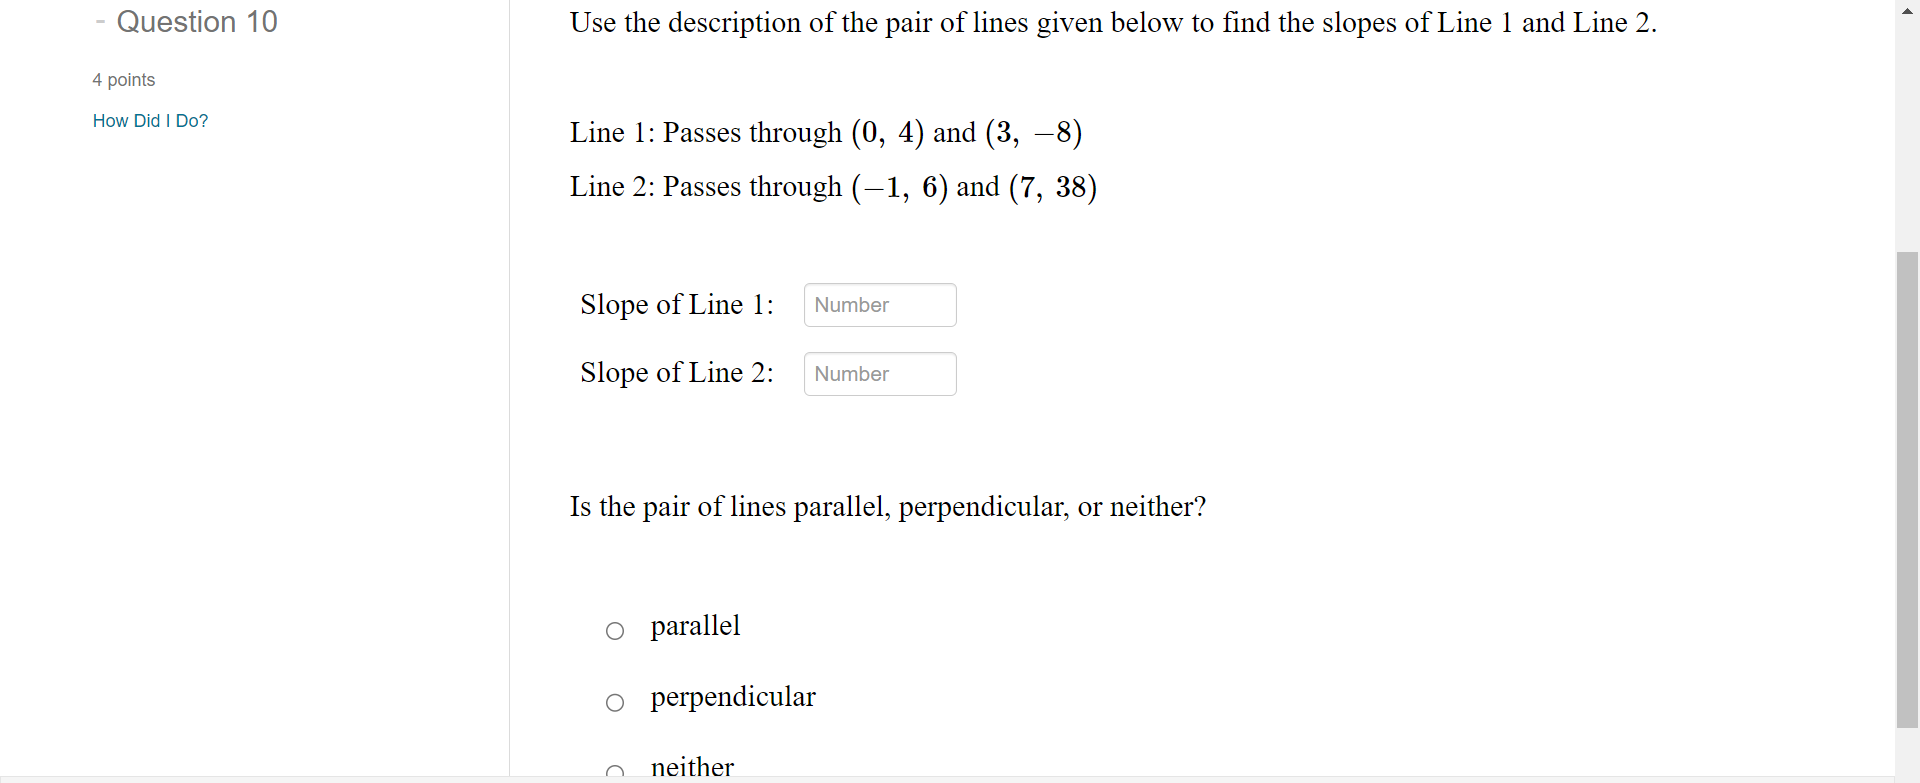
Task: Click the "4 points" label
Action: [123, 79]
